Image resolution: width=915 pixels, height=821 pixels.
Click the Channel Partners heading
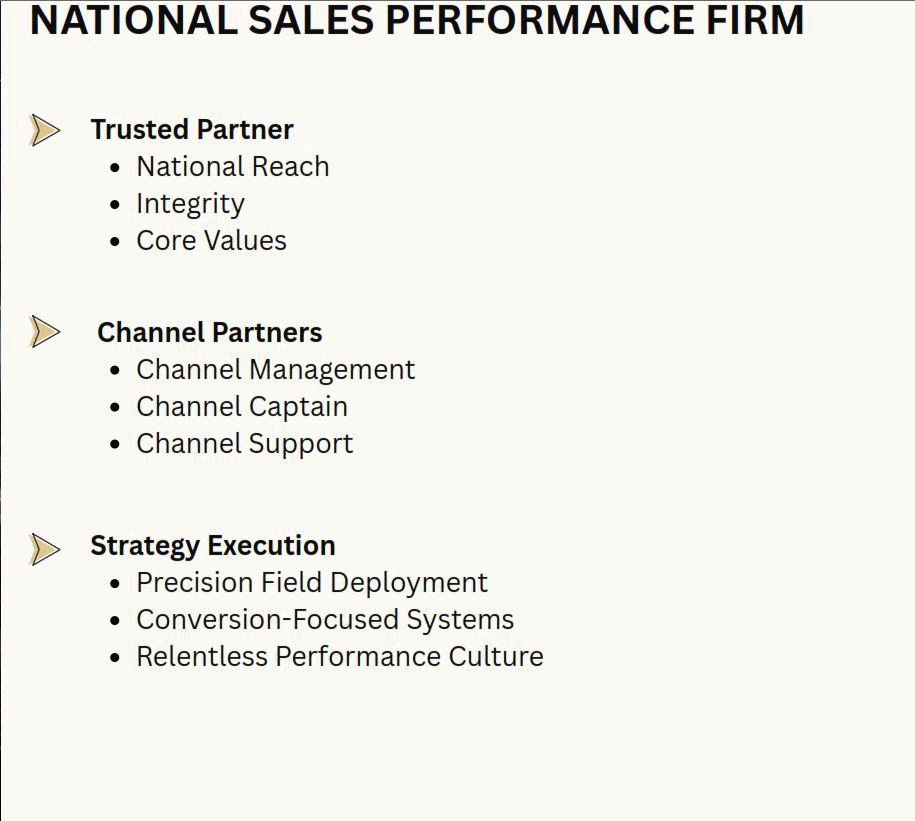[x=209, y=332]
